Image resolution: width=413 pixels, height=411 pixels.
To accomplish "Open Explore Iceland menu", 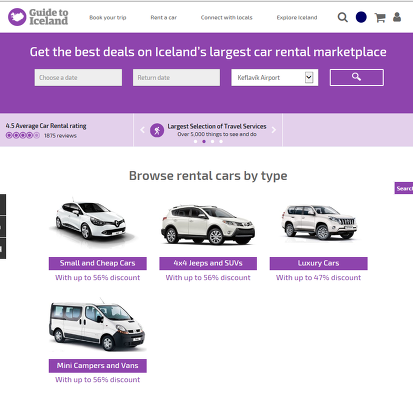I will point(297,17).
